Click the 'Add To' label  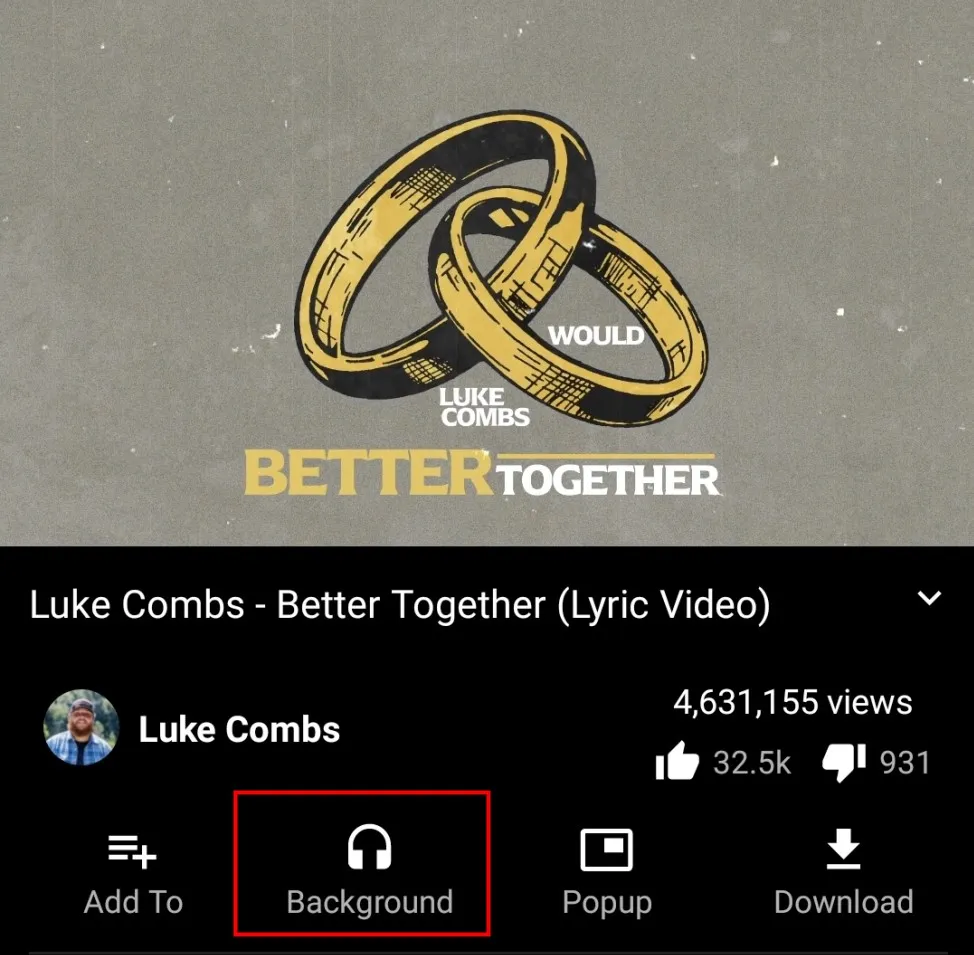(x=134, y=902)
